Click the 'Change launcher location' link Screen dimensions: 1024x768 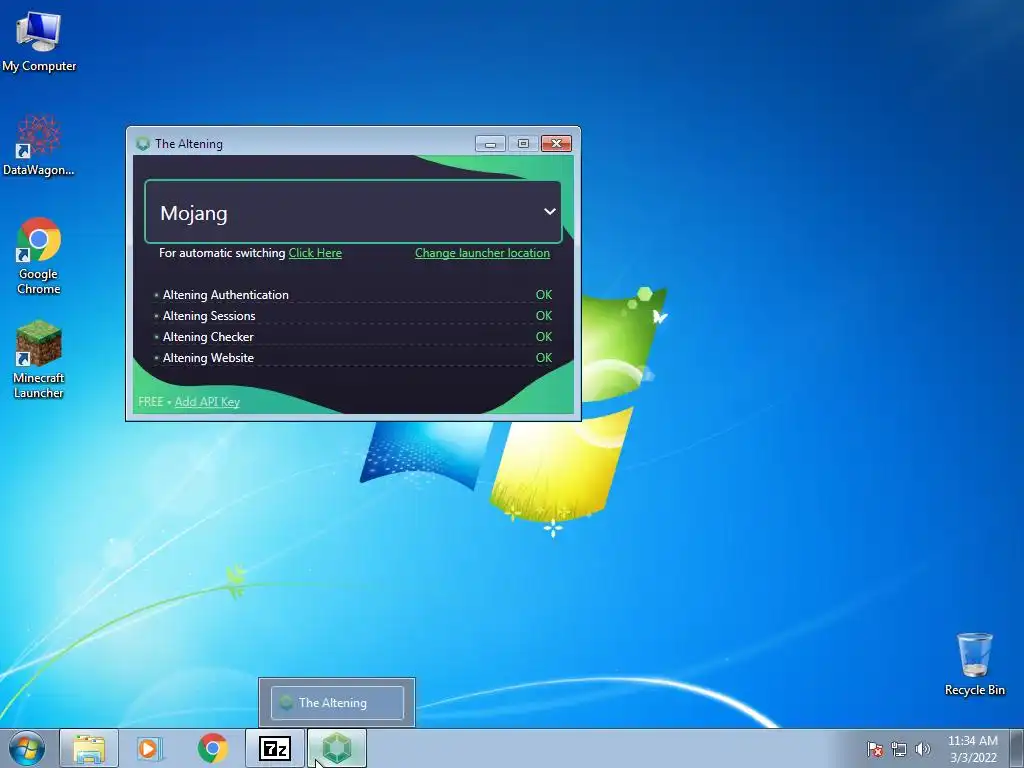482,253
